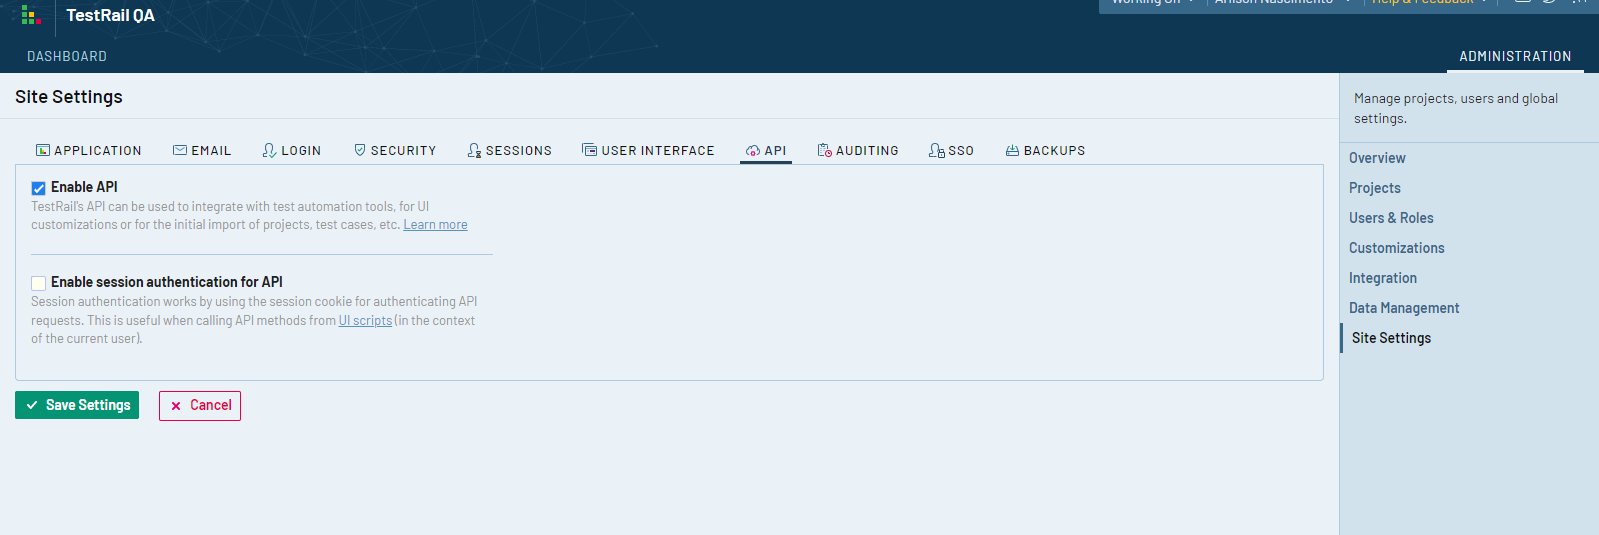1599x535 pixels.
Task: Select the Login tab icon
Action: click(269, 150)
